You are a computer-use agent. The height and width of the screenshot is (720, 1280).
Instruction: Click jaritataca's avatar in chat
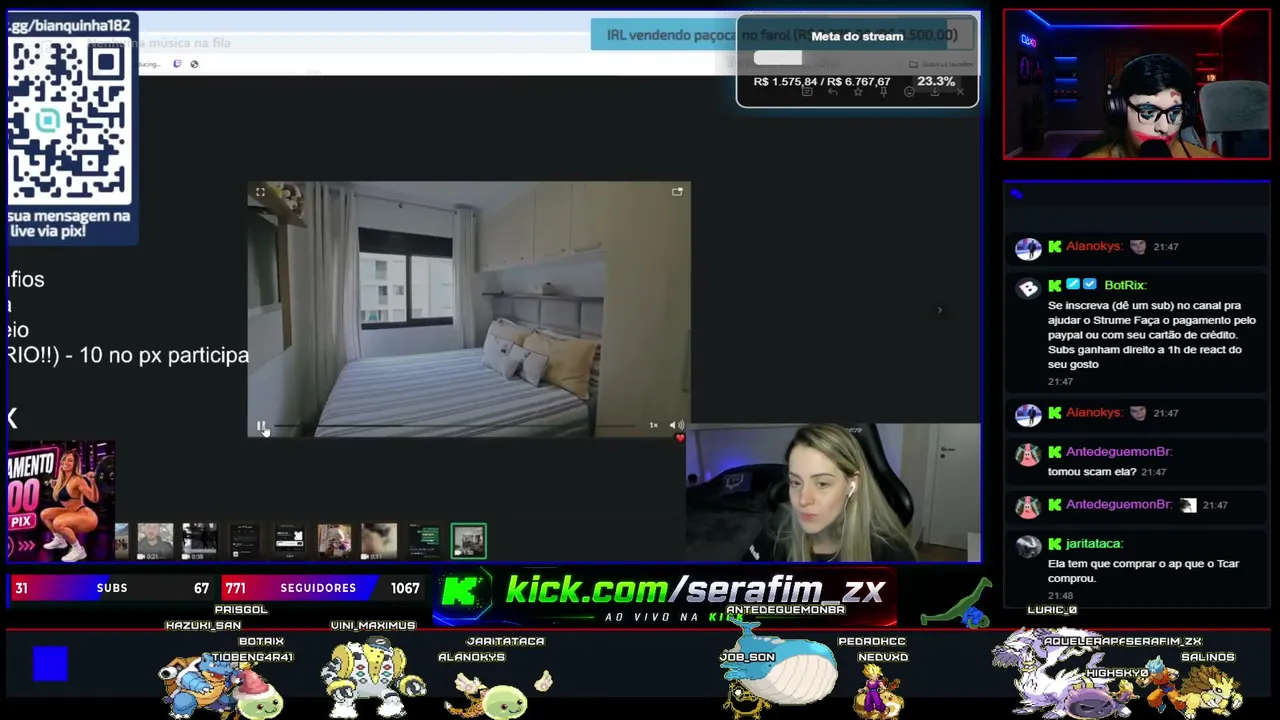click(x=1028, y=546)
